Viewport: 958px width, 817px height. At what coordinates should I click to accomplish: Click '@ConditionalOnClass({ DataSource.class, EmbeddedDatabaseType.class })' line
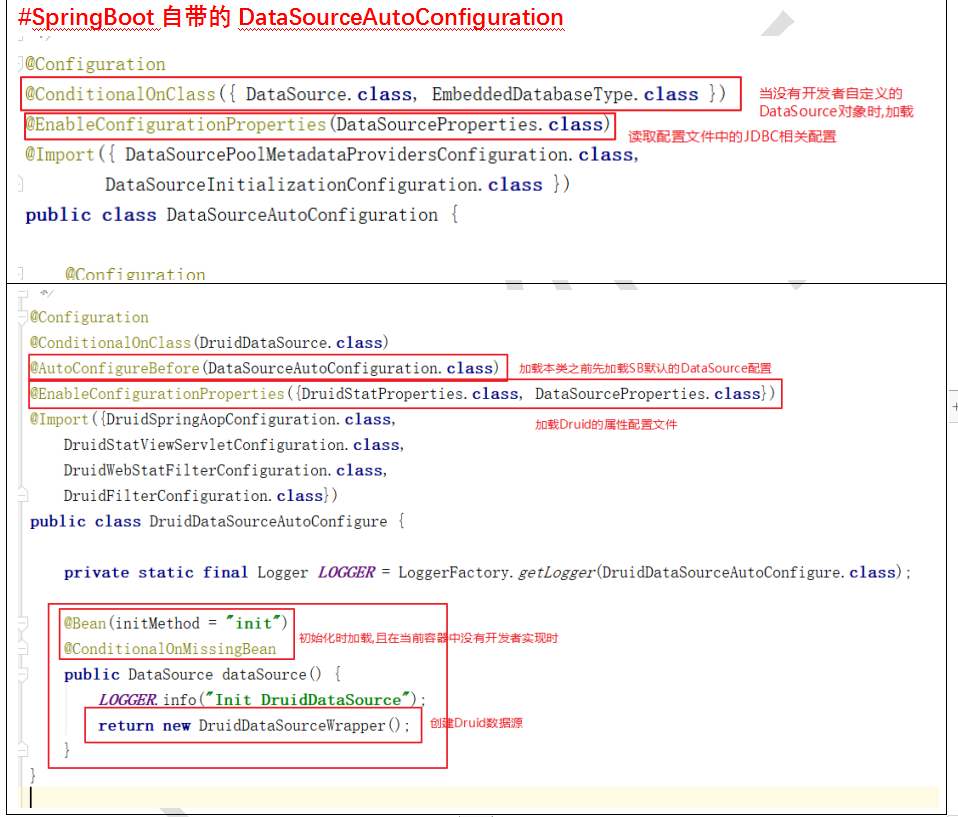[x=376, y=94]
